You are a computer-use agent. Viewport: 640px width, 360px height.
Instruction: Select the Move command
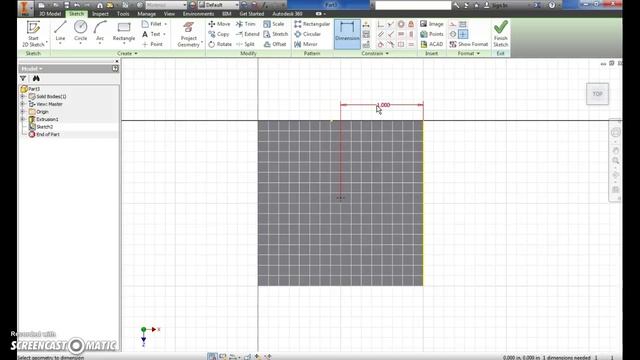[x=219, y=24]
